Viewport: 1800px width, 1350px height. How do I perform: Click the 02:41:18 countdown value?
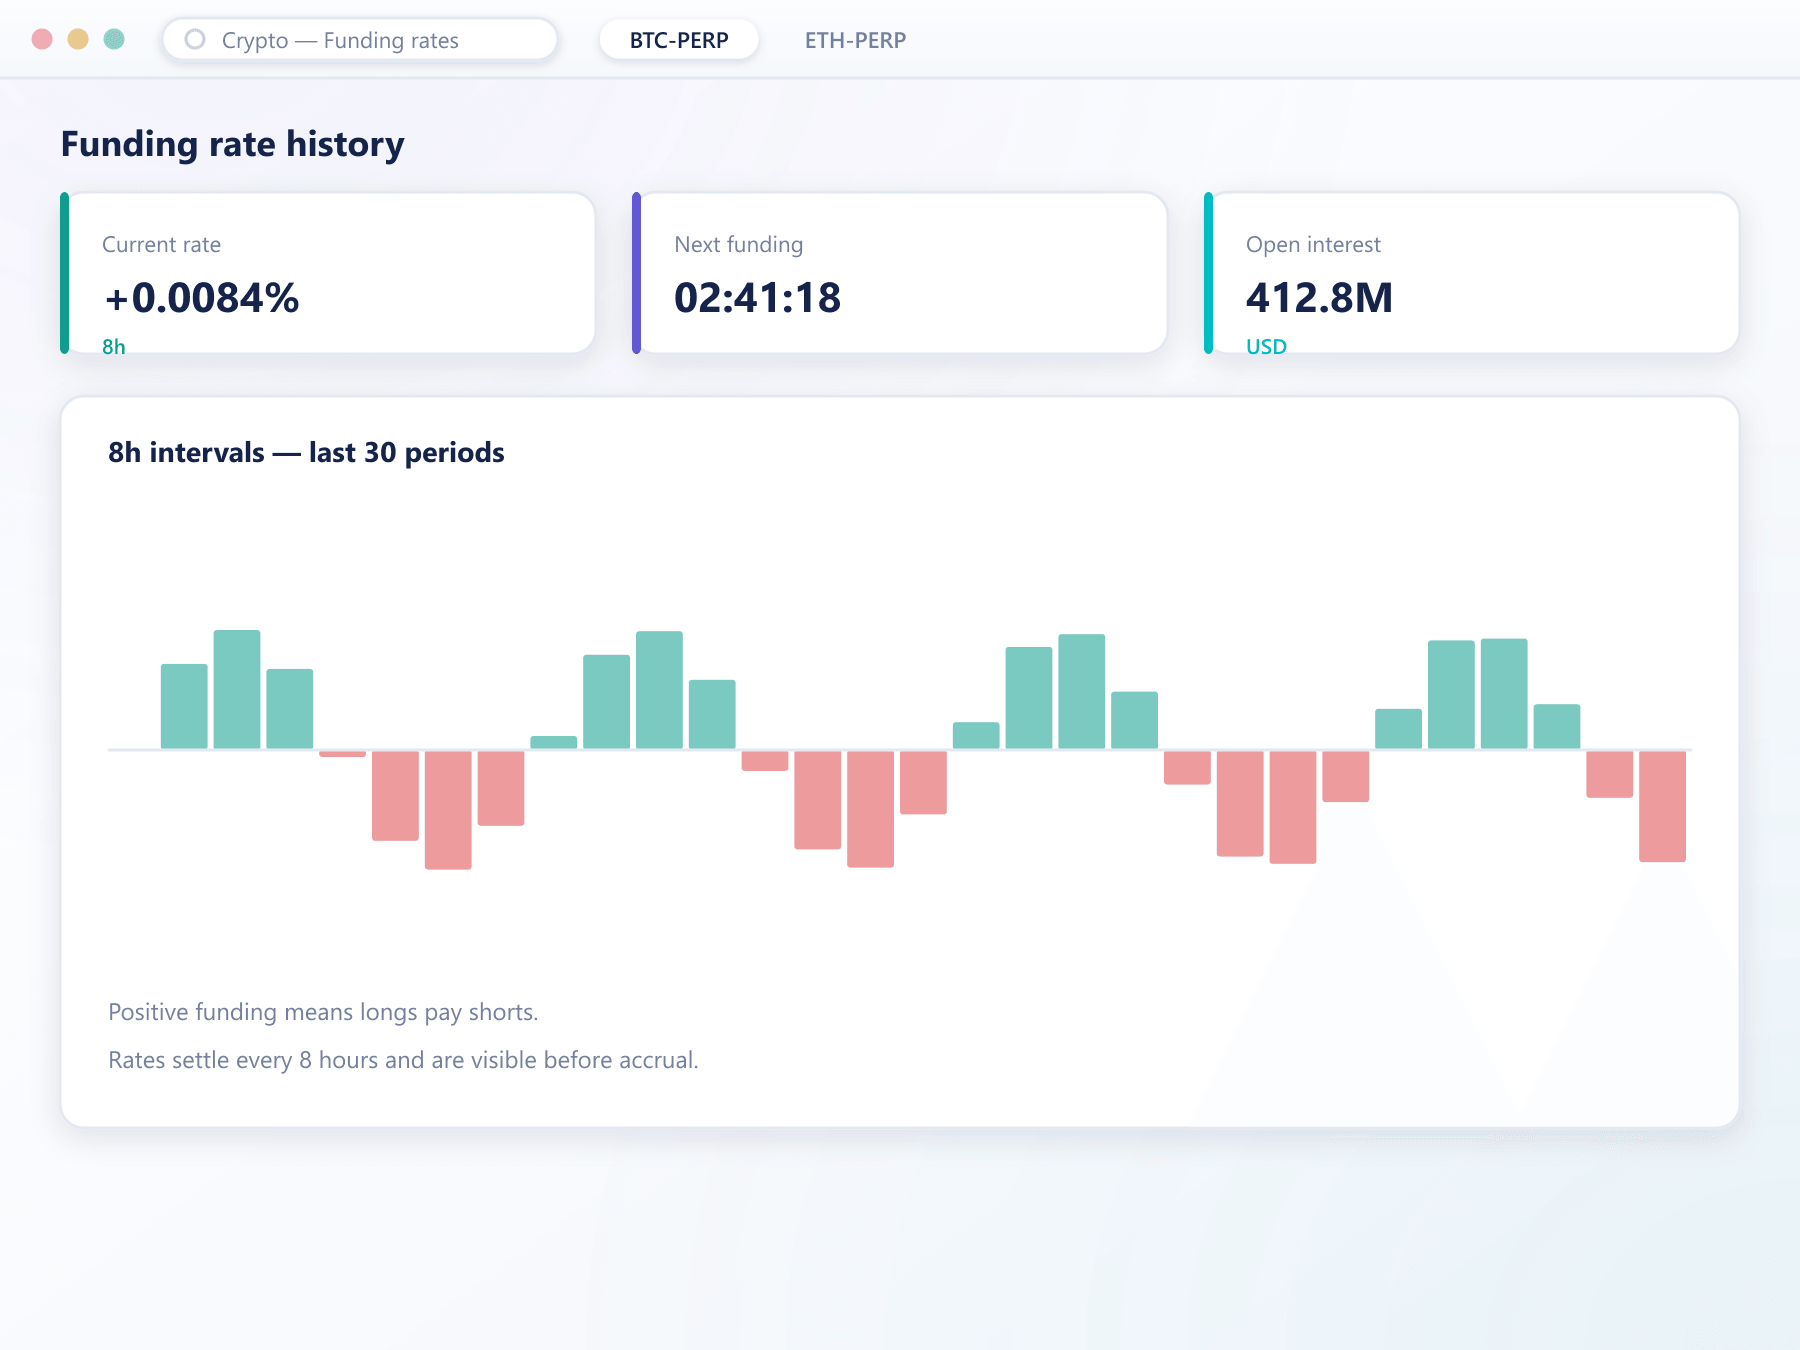tap(757, 298)
